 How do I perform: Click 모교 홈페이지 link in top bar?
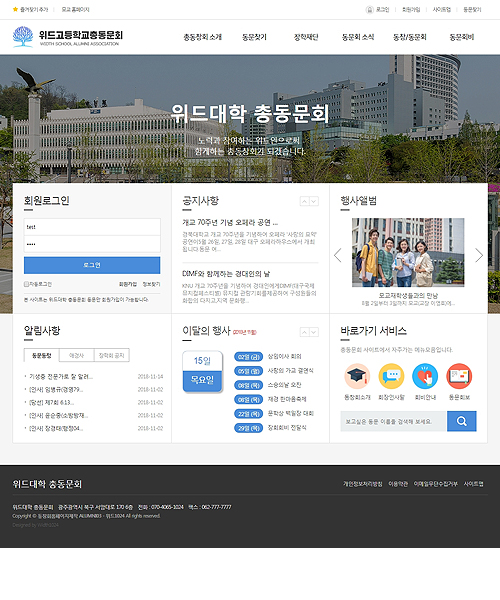(75, 10)
